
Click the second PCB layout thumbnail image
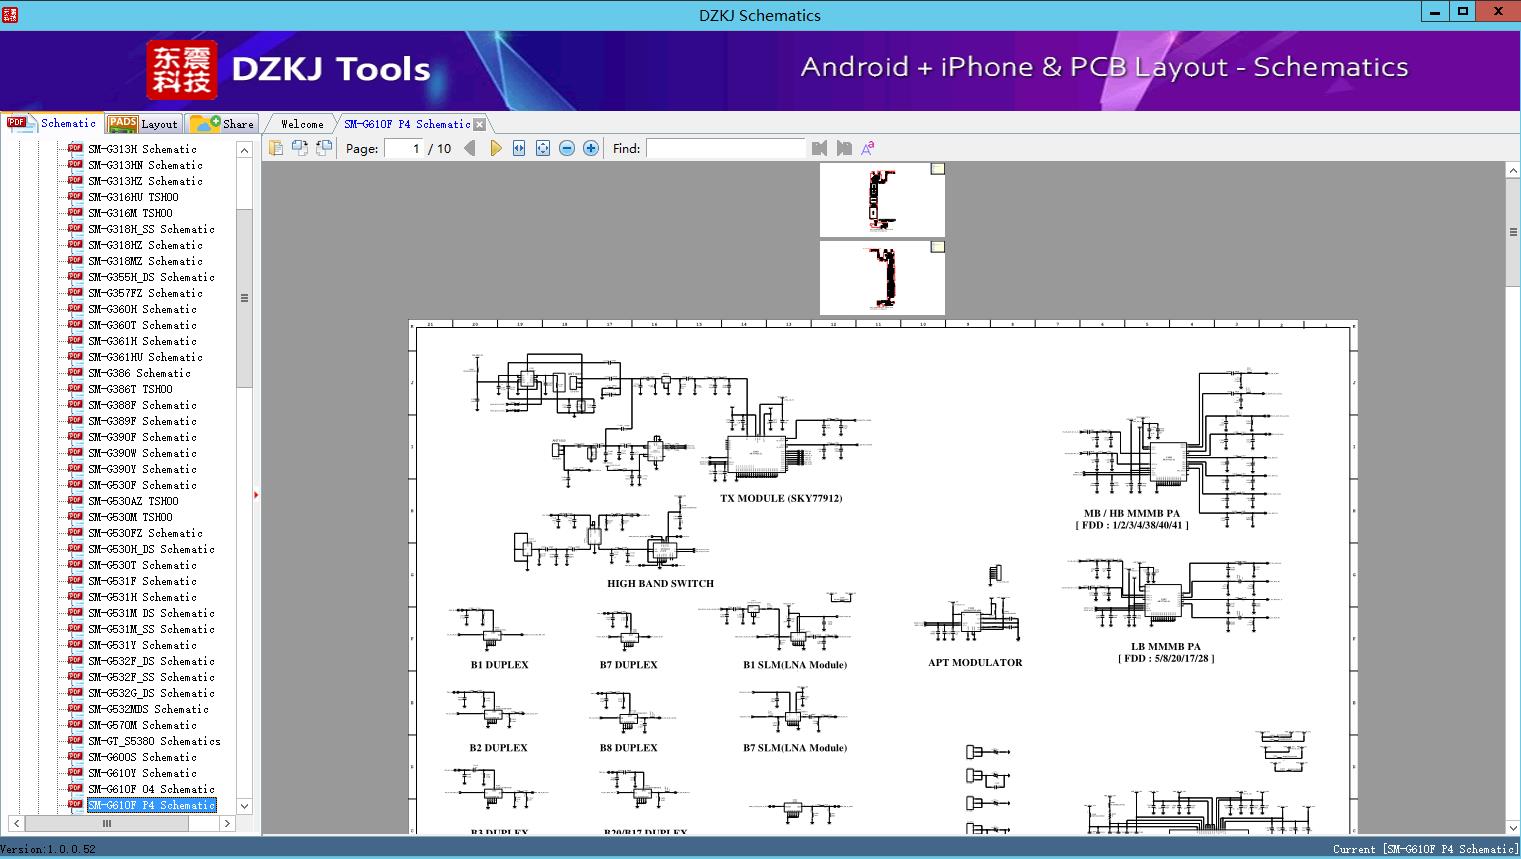[x=882, y=278]
